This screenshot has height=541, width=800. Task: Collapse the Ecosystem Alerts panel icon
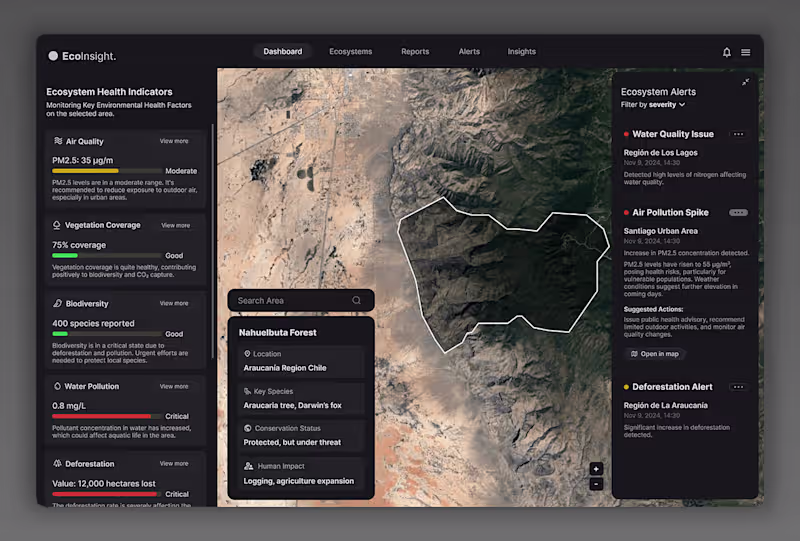(745, 82)
